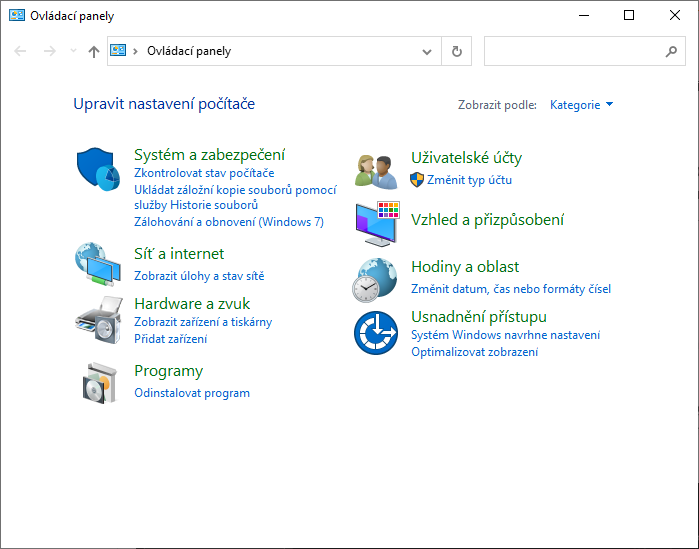Open the Programy category heading

coord(169,371)
